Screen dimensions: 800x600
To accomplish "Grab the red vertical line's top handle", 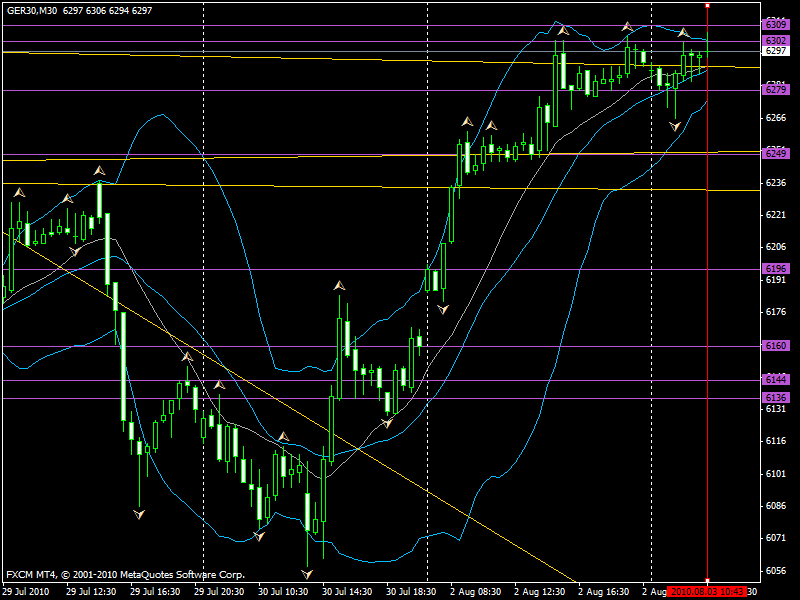I will coord(707,6).
